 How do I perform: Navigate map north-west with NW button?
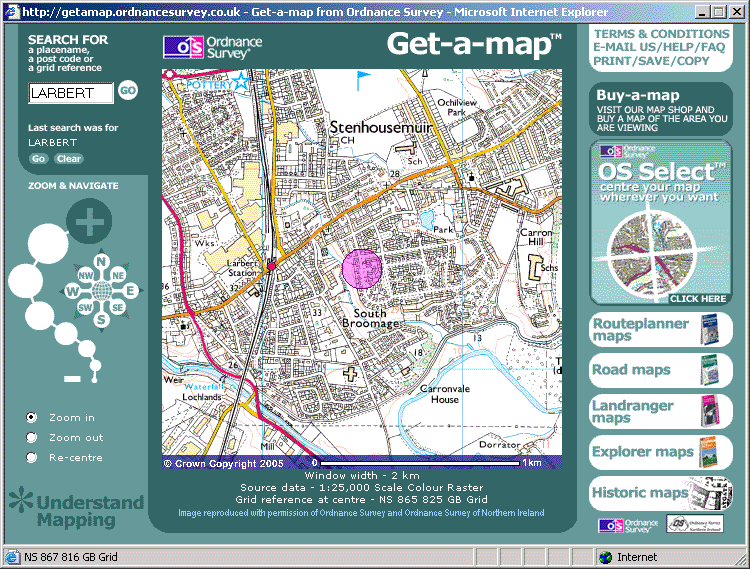86,275
